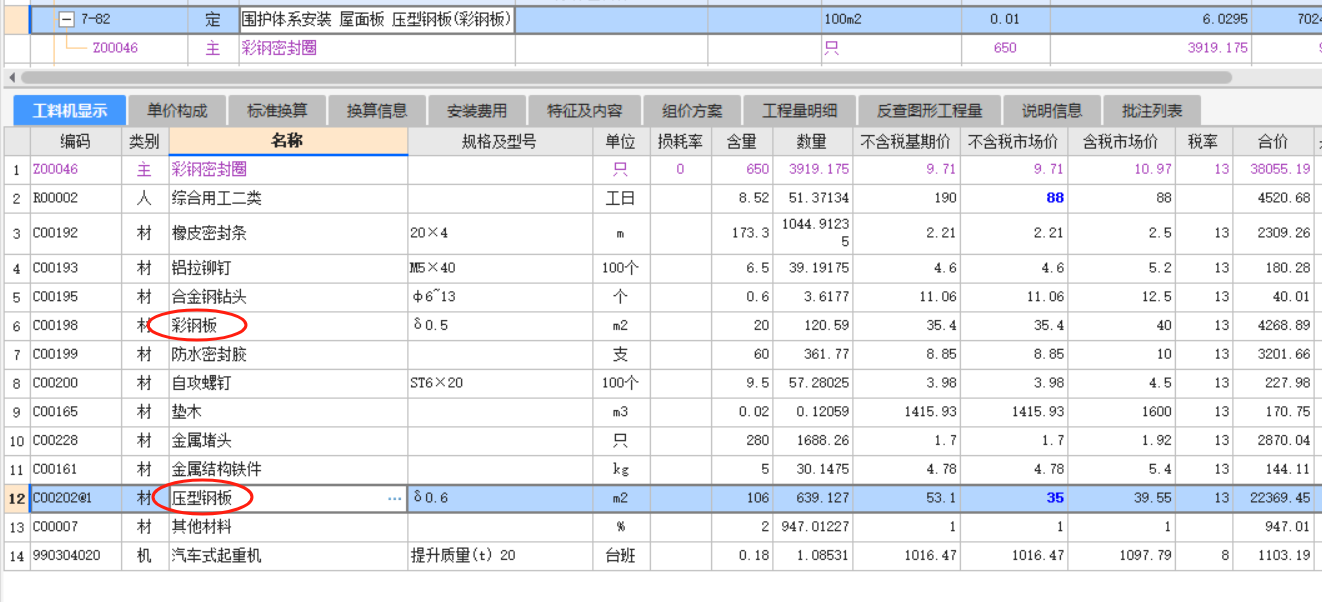The width and height of the screenshot is (1322, 602).
Task: Click 合价 value 22369.45
Action: [1274, 498]
